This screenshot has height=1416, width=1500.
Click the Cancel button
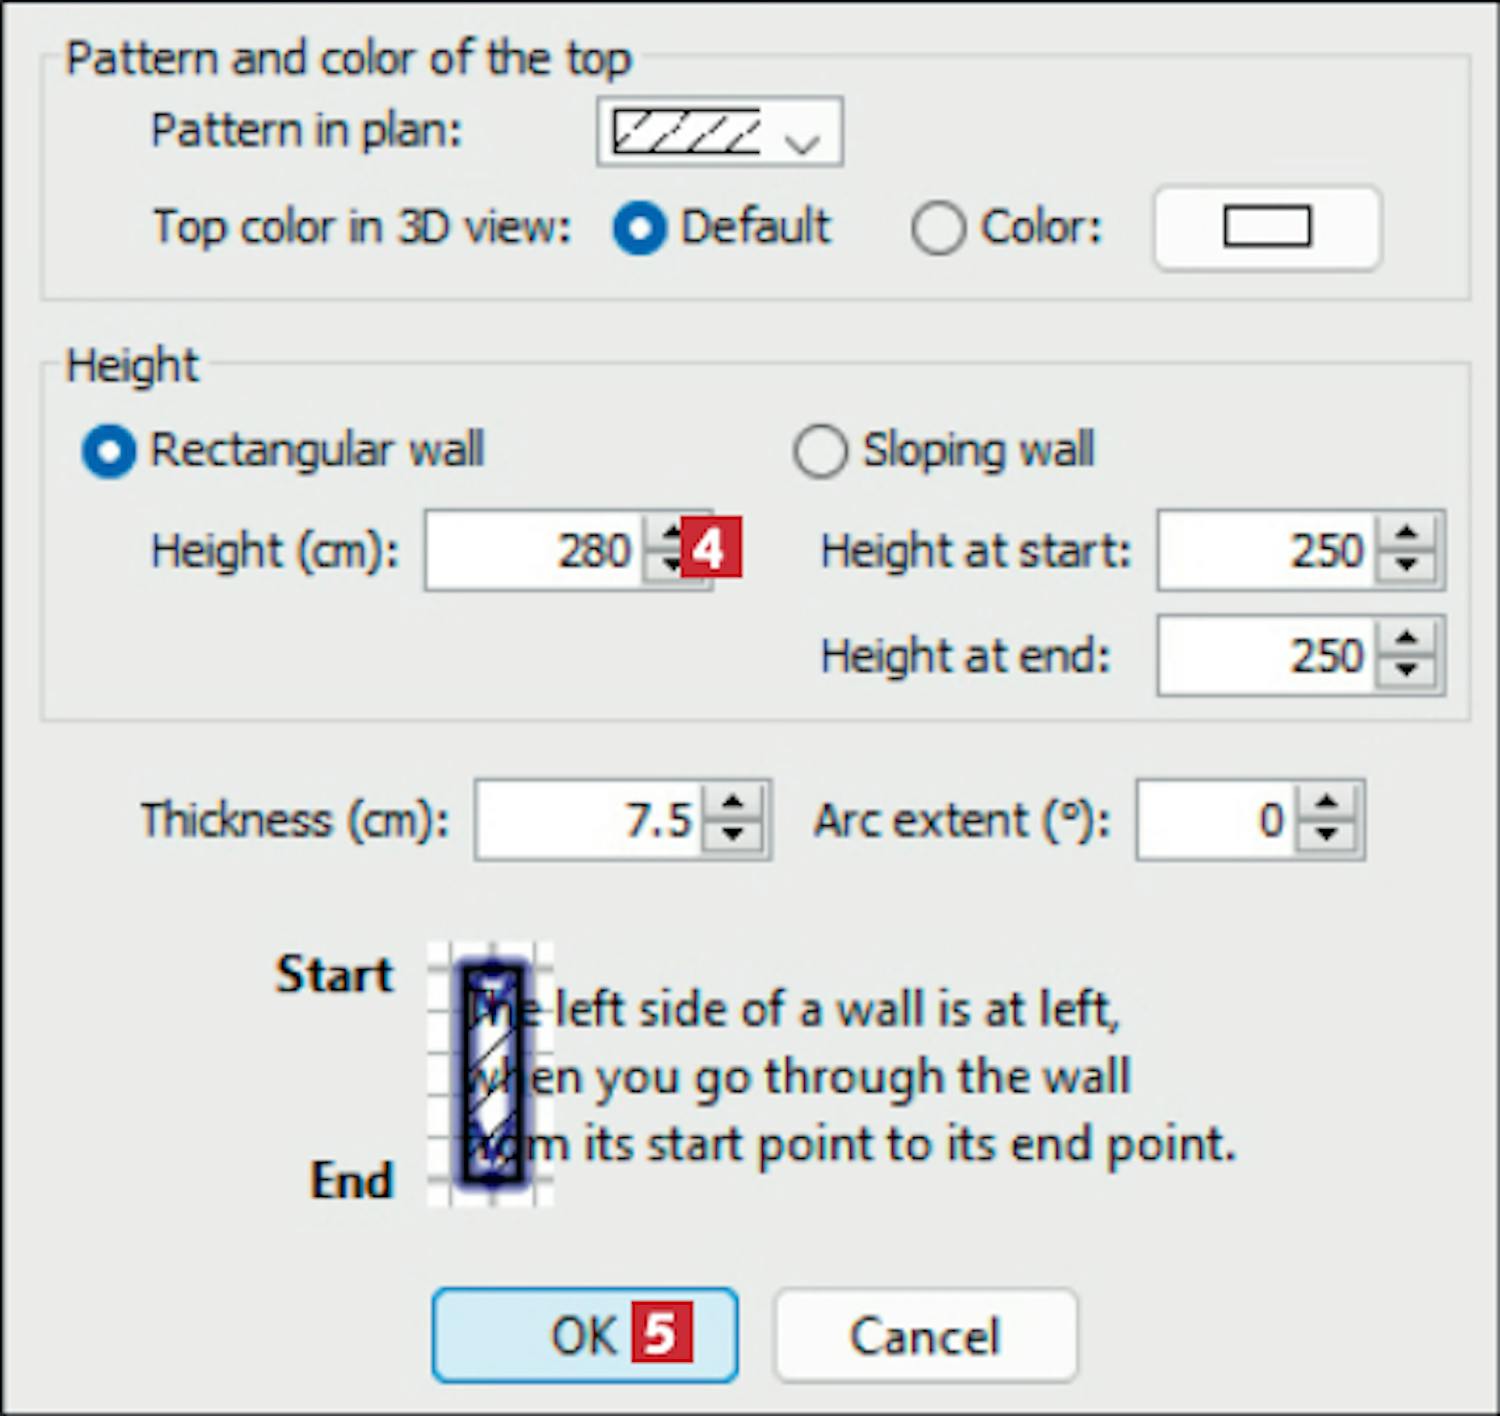(925, 1336)
